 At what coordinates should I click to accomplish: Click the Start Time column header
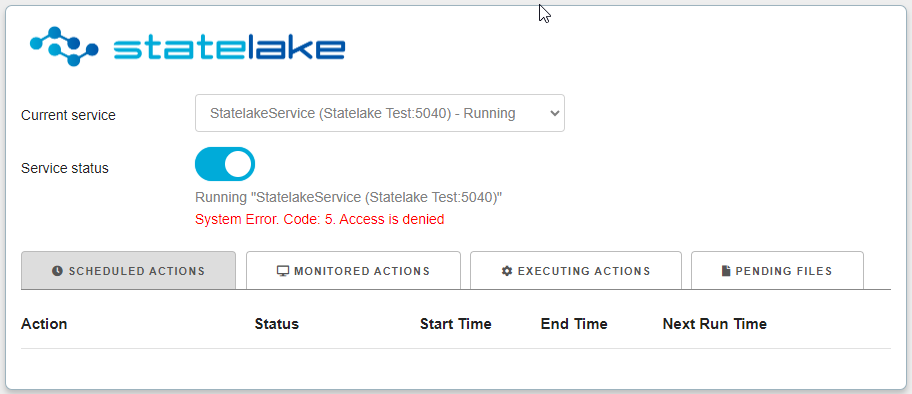(456, 324)
